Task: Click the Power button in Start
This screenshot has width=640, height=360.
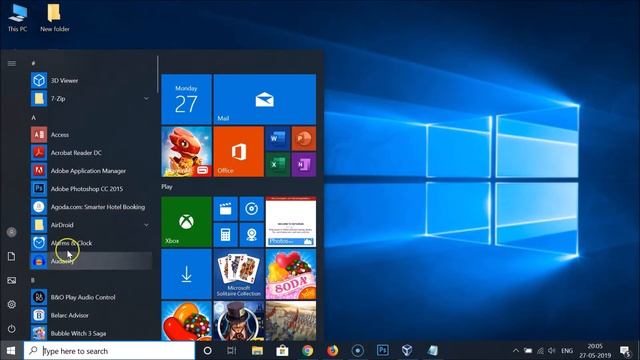Action: [x=12, y=329]
